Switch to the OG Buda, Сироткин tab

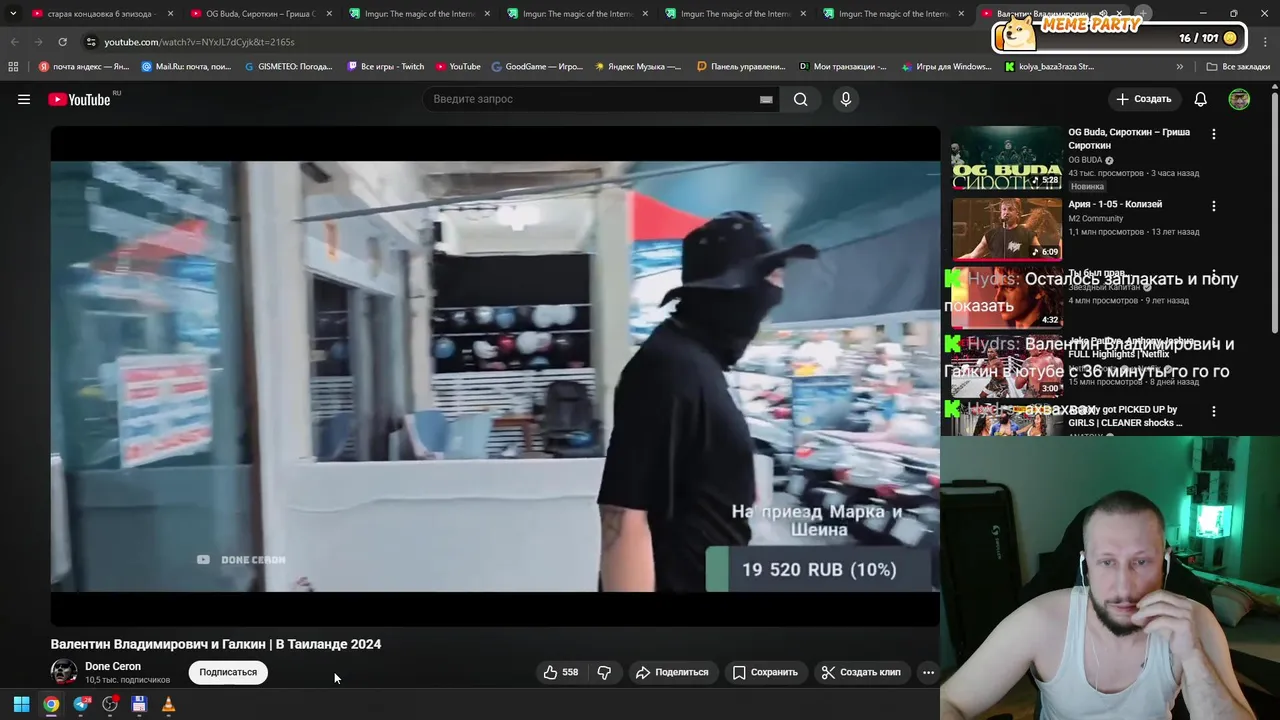(259, 14)
